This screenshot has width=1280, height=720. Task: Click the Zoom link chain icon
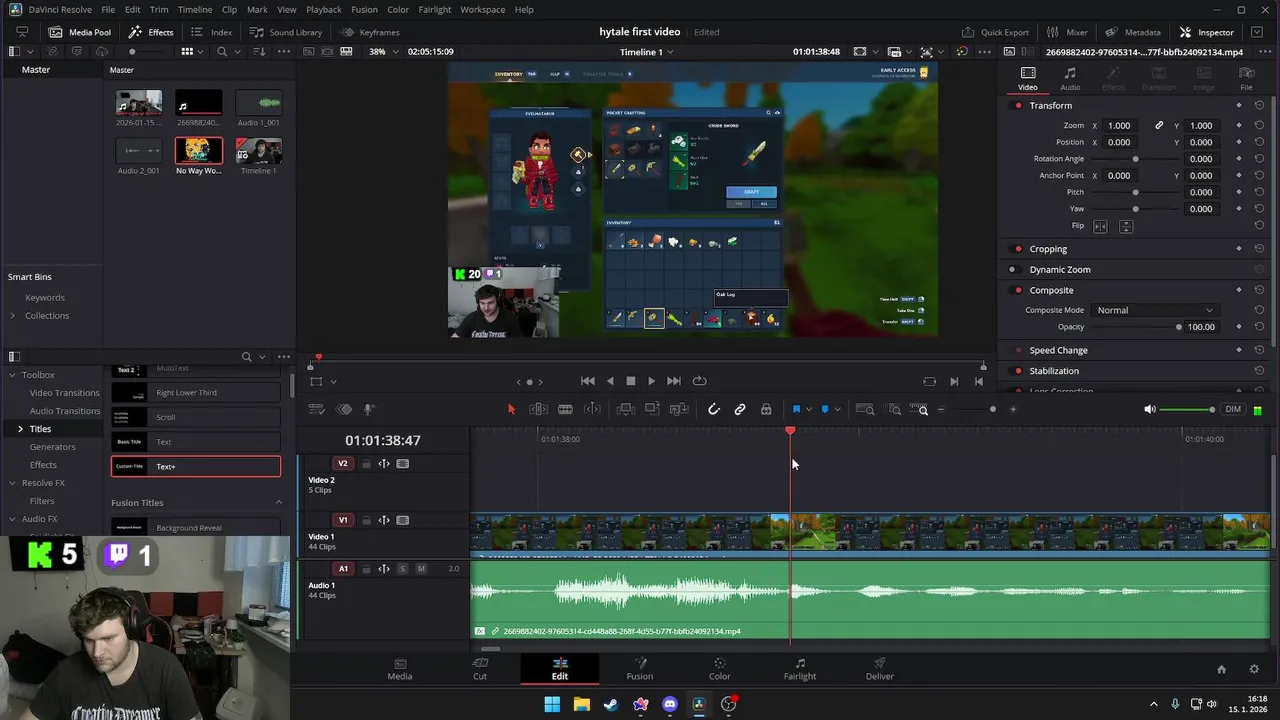[x=1159, y=126]
